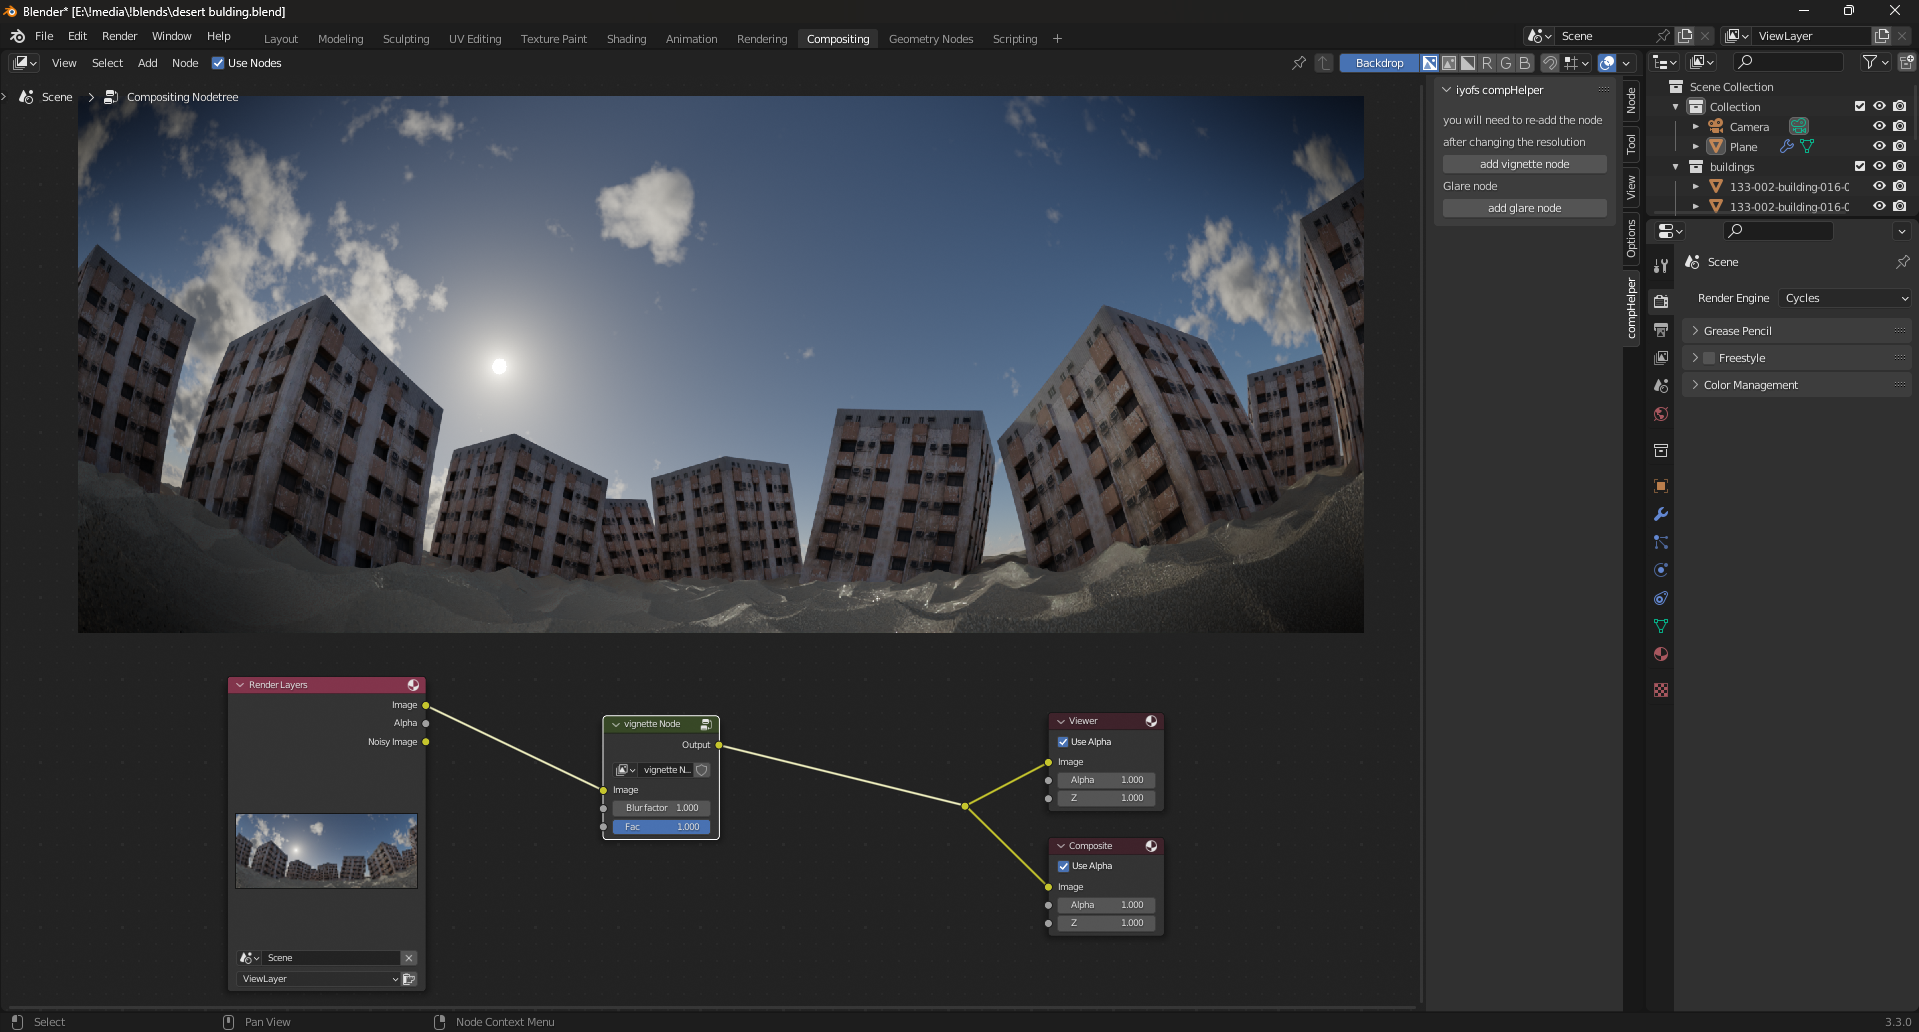Open the Object Properties tab
Viewport: 1919px width, 1032px height.
[x=1660, y=486]
